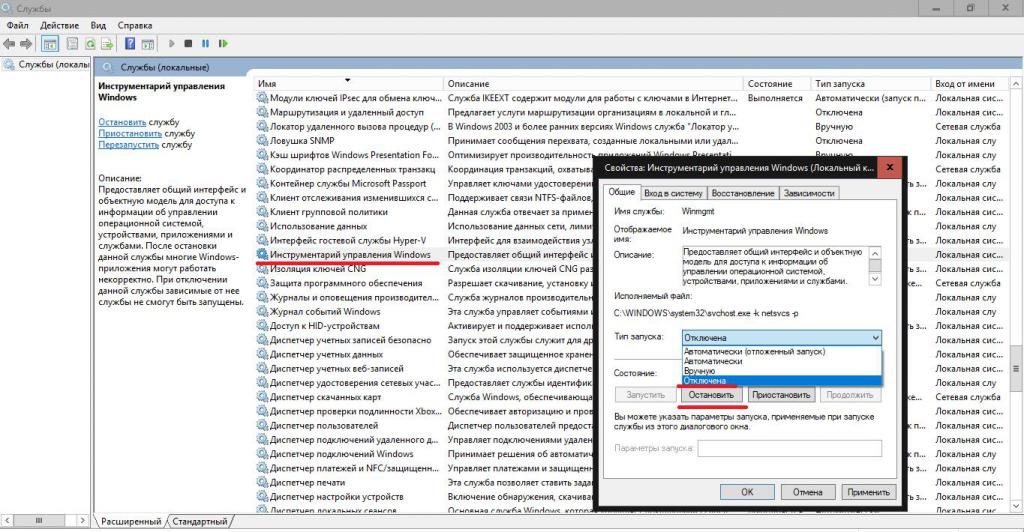Screen dimensions: 1024x532
Task: Click the Export list toolbar icon
Action: pos(107,44)
